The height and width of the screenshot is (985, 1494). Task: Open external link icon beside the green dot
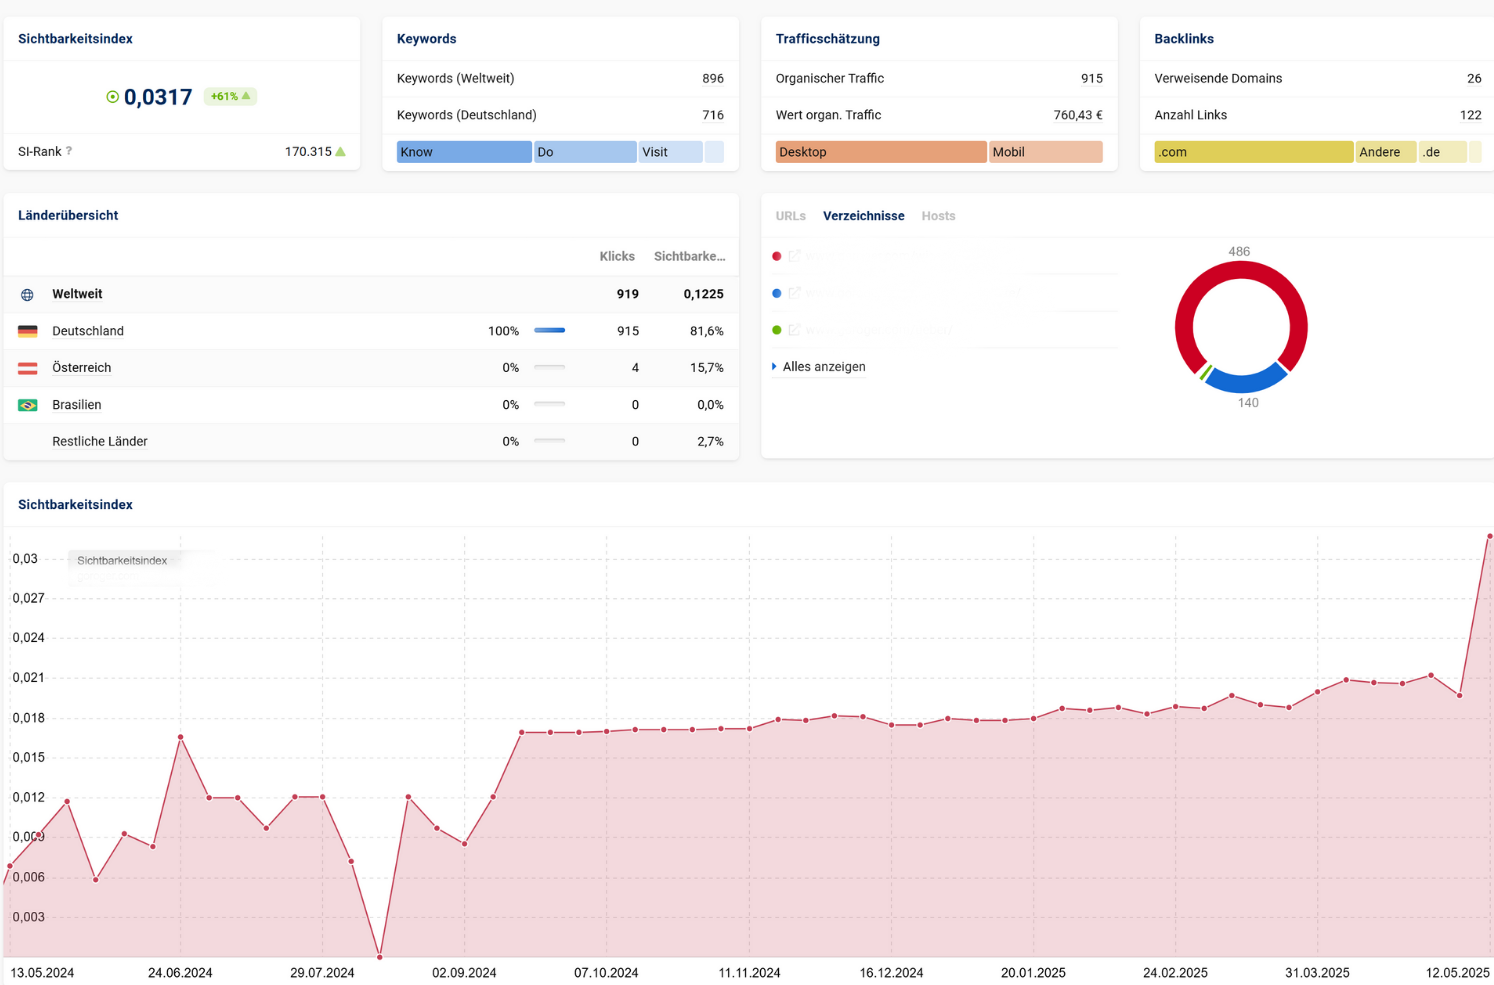pyautogui.click(x=795, y=330)
